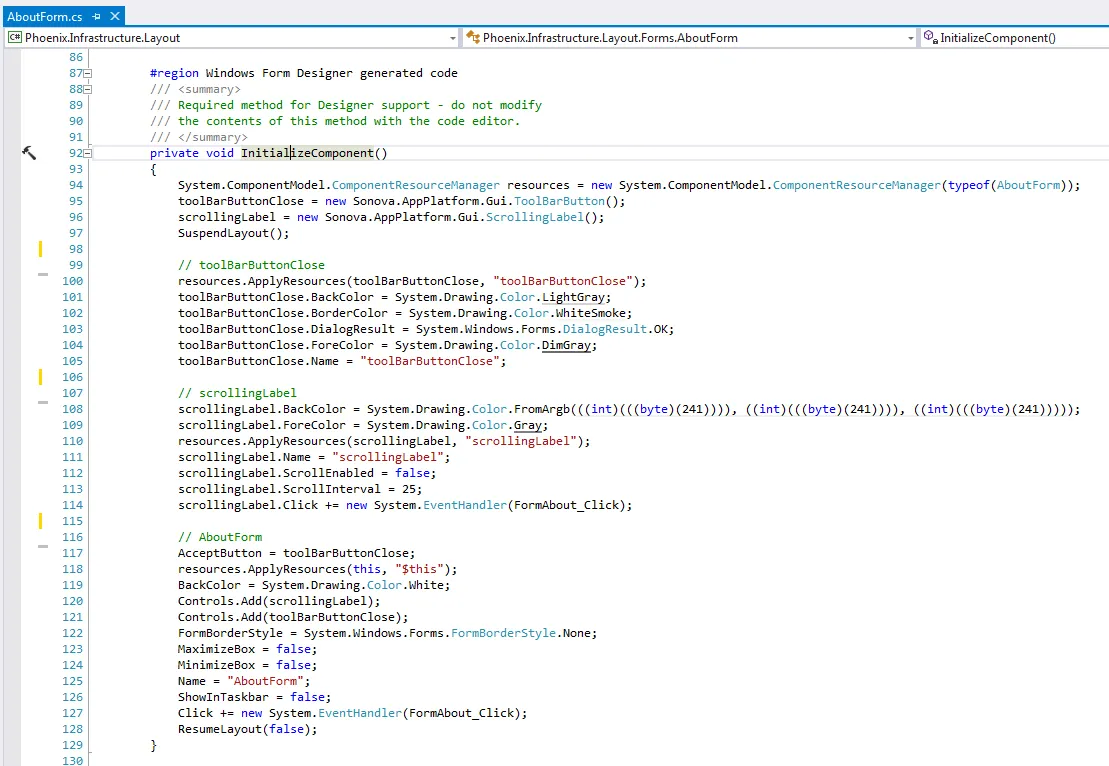Image resolution: width=1109 pixels, height=766 pixels.
Task: Click 'ScrollInterval' property
Action: [x=332, y=489]
